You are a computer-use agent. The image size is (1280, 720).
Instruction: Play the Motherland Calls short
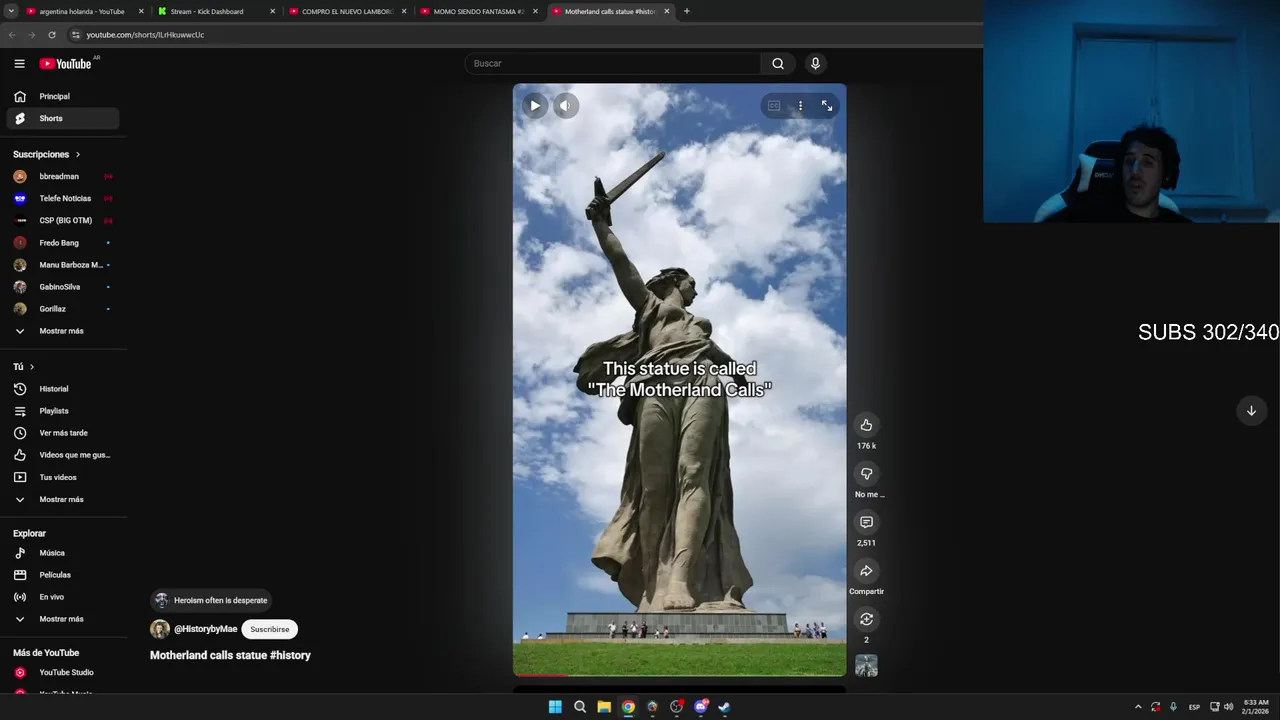pos(535,105)
